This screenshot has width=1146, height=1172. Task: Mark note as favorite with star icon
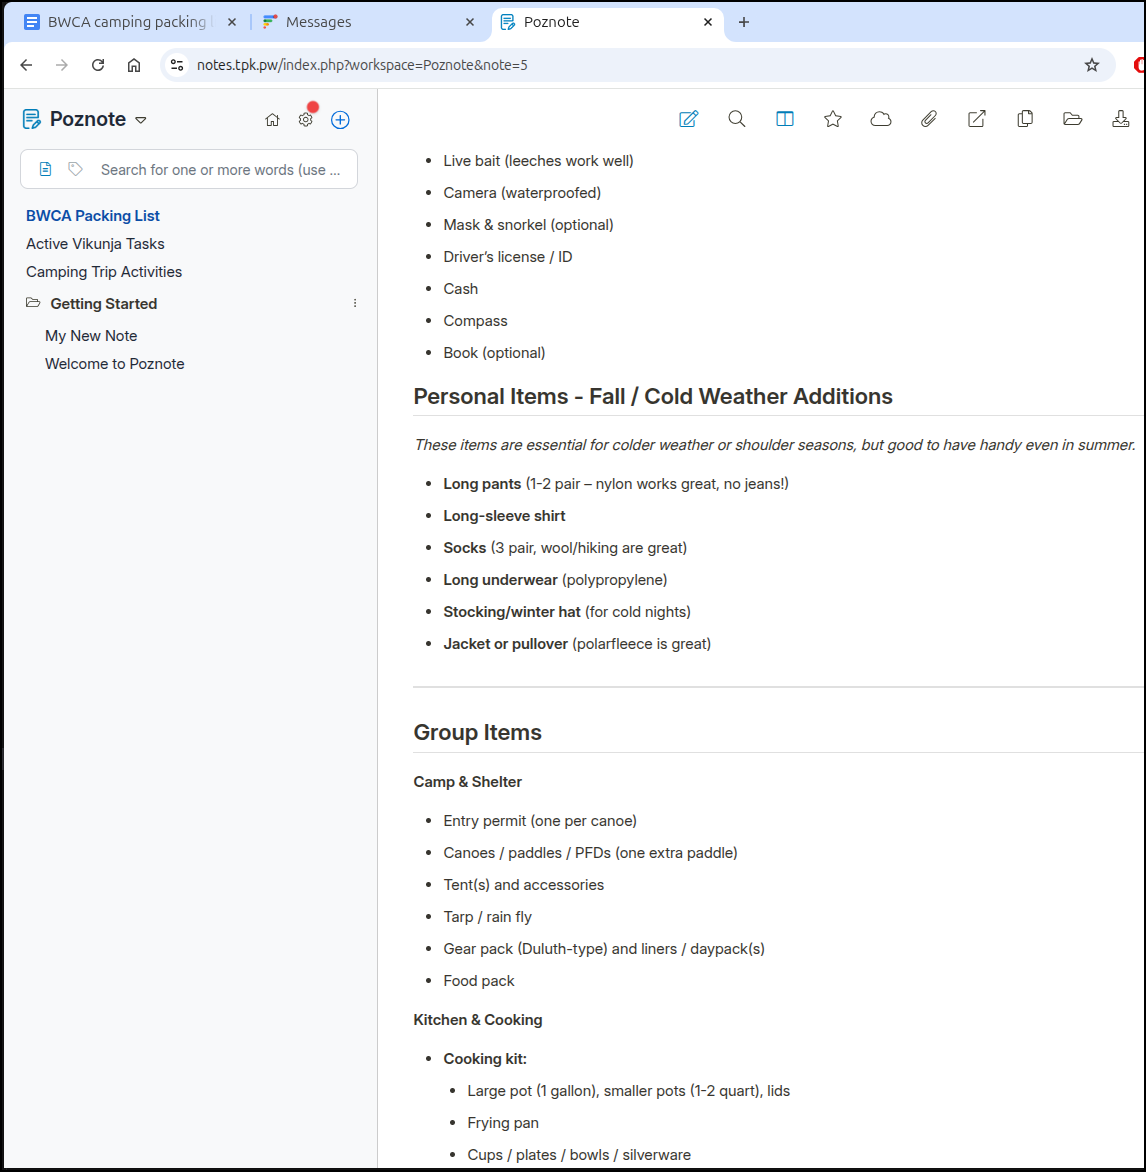click(x=833, y=119)
